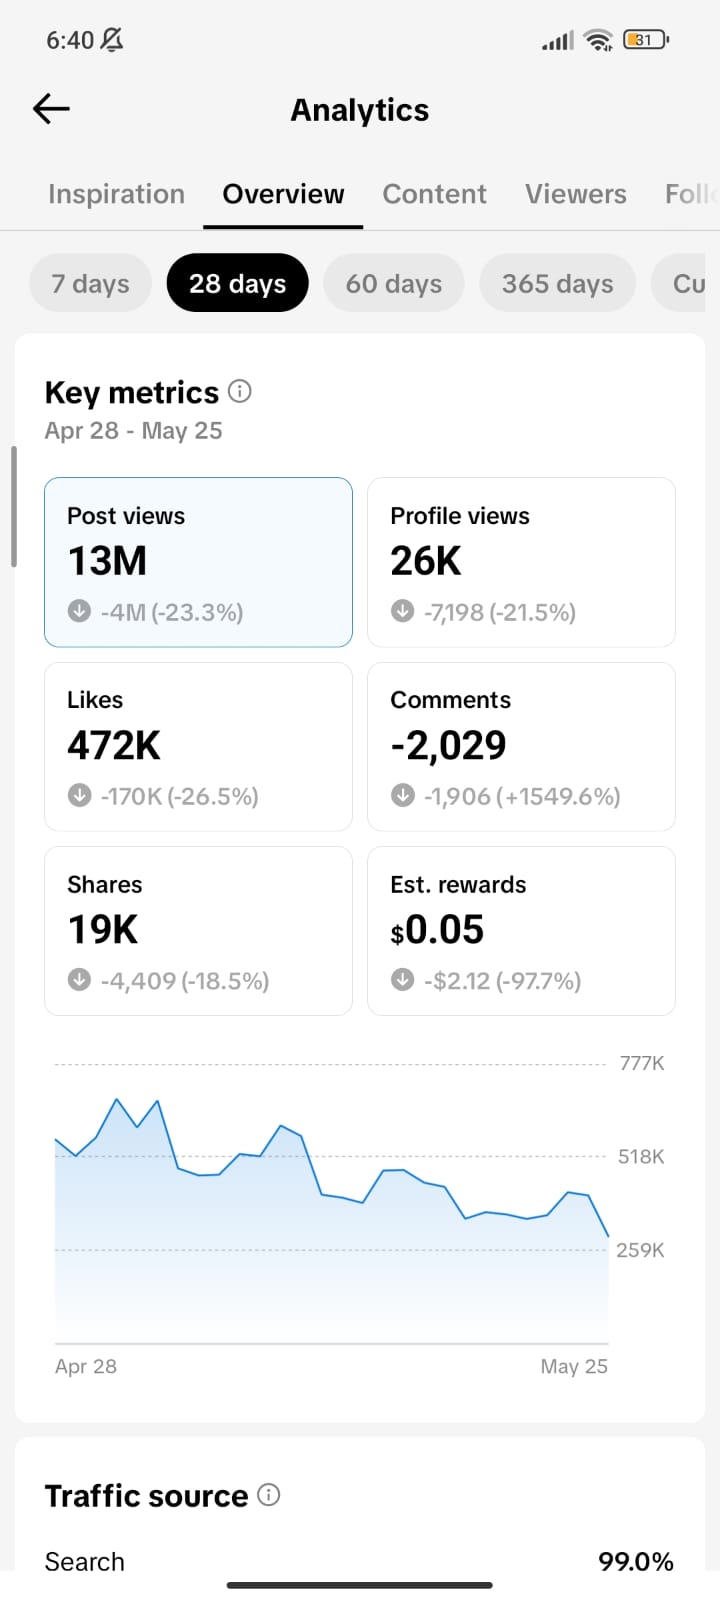Select the Likes metric card
720x1600 pixels.
click(x=198, y=746)
